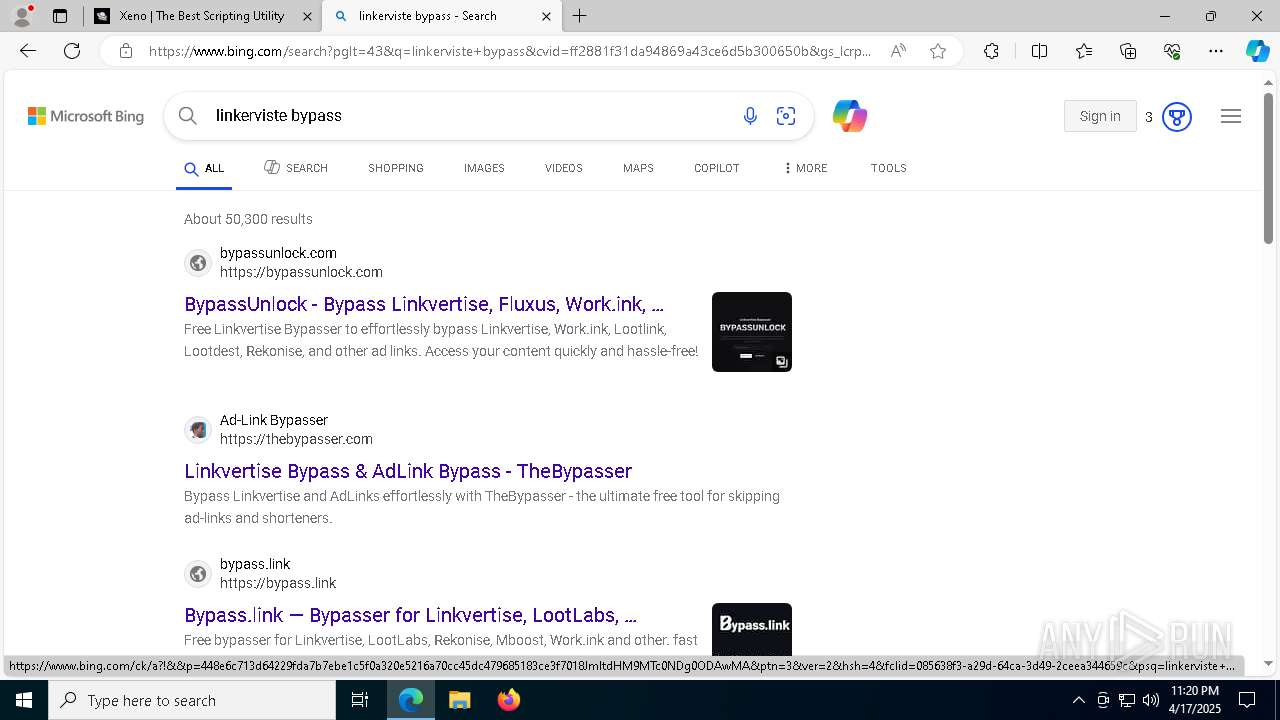This screenshot has width=1280, height=720.
Task: Click the Ad-Link Bypasser site favicon
Action: coord(198,430)
